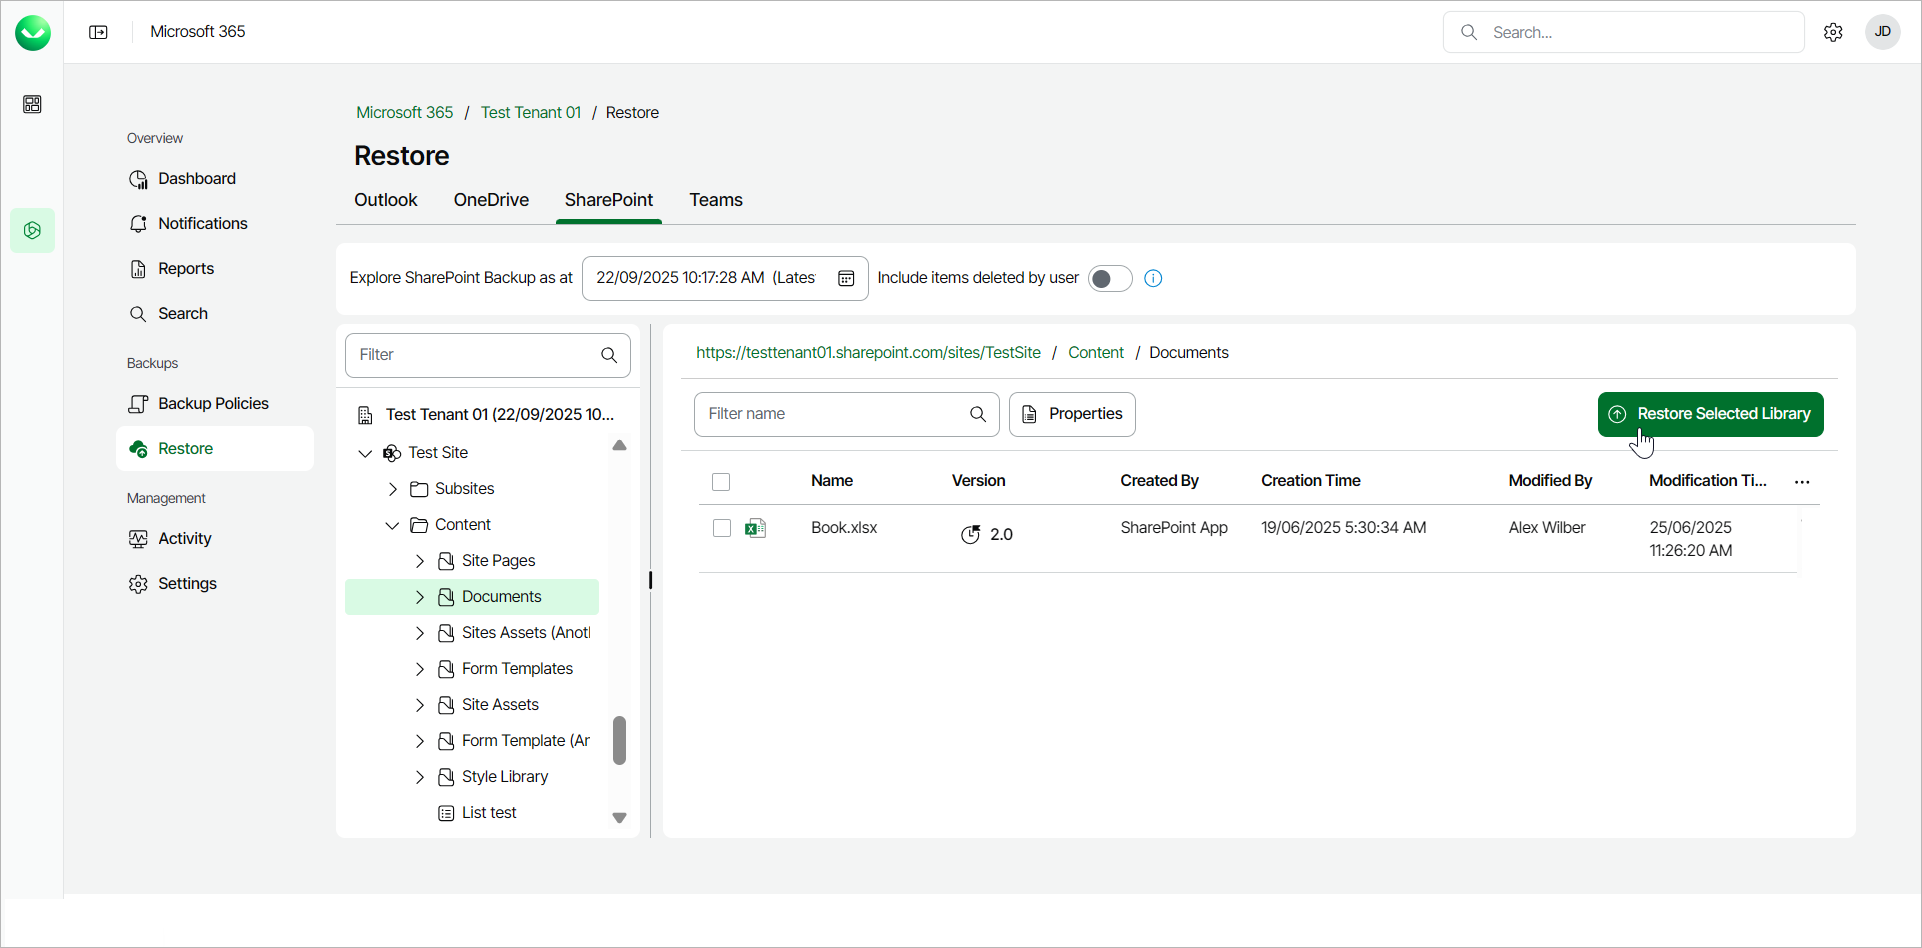The image size is (1922, 948).
Task: Click the version history icon next to 2.0
Action: point(970,534)
